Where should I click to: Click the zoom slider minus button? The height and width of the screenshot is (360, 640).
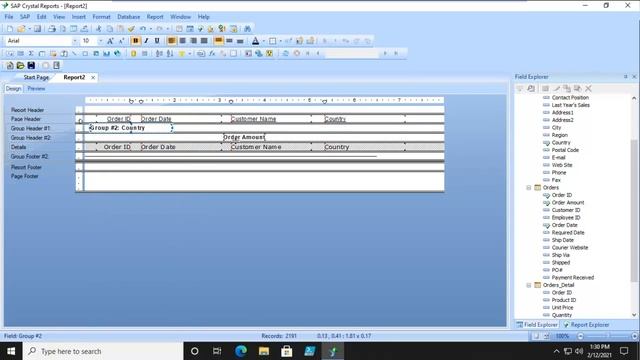pos(580,336)
